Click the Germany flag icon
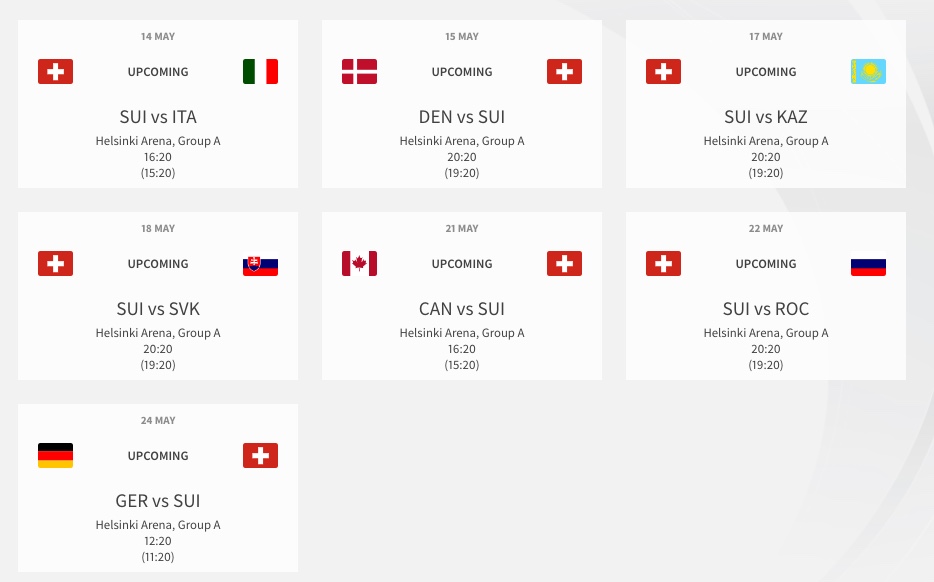Image resolution: width=934 pixels, height=582 pixels. point(55,456)
